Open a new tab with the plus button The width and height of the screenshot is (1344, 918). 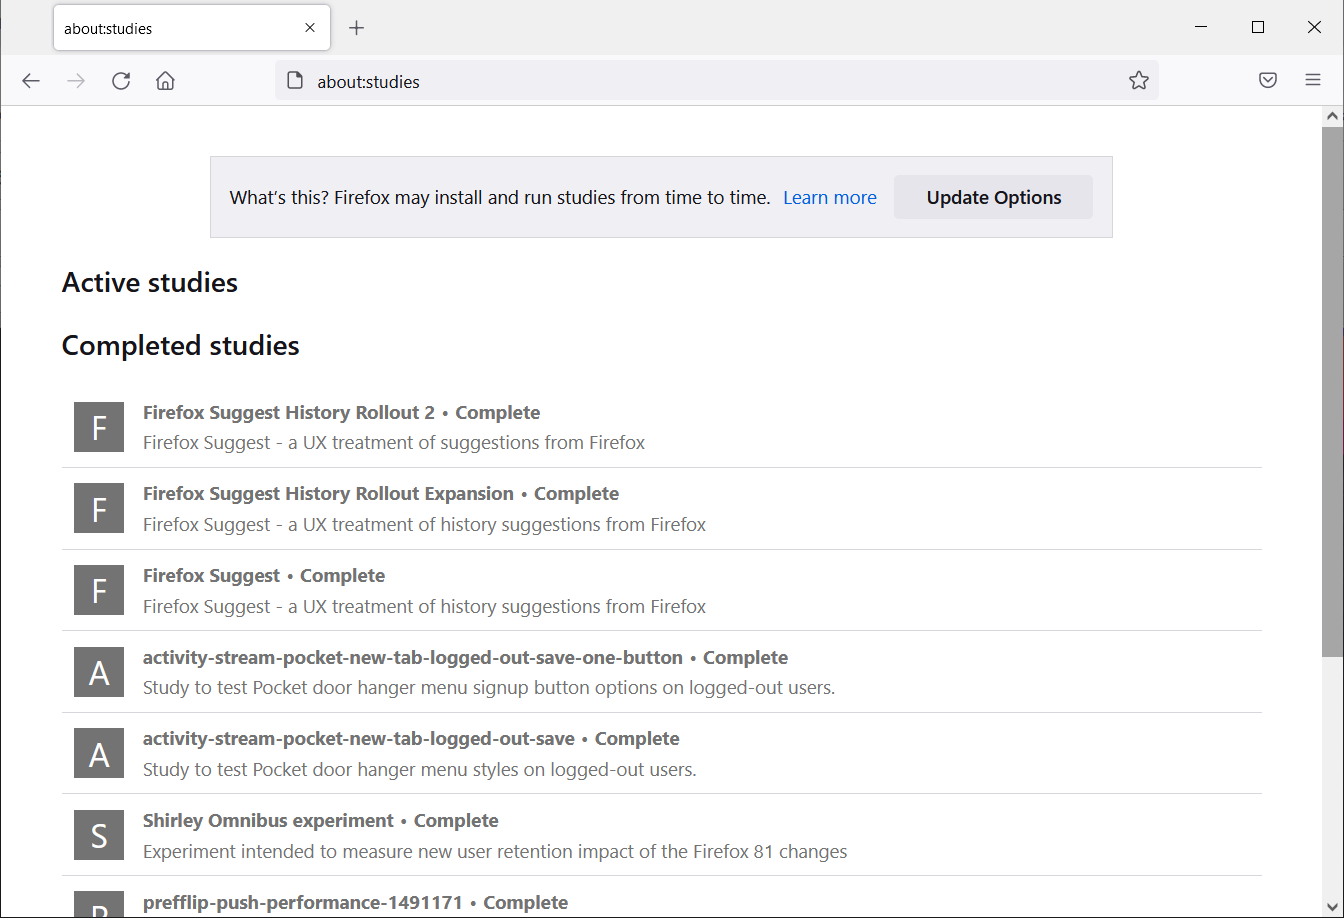[357, 27]
